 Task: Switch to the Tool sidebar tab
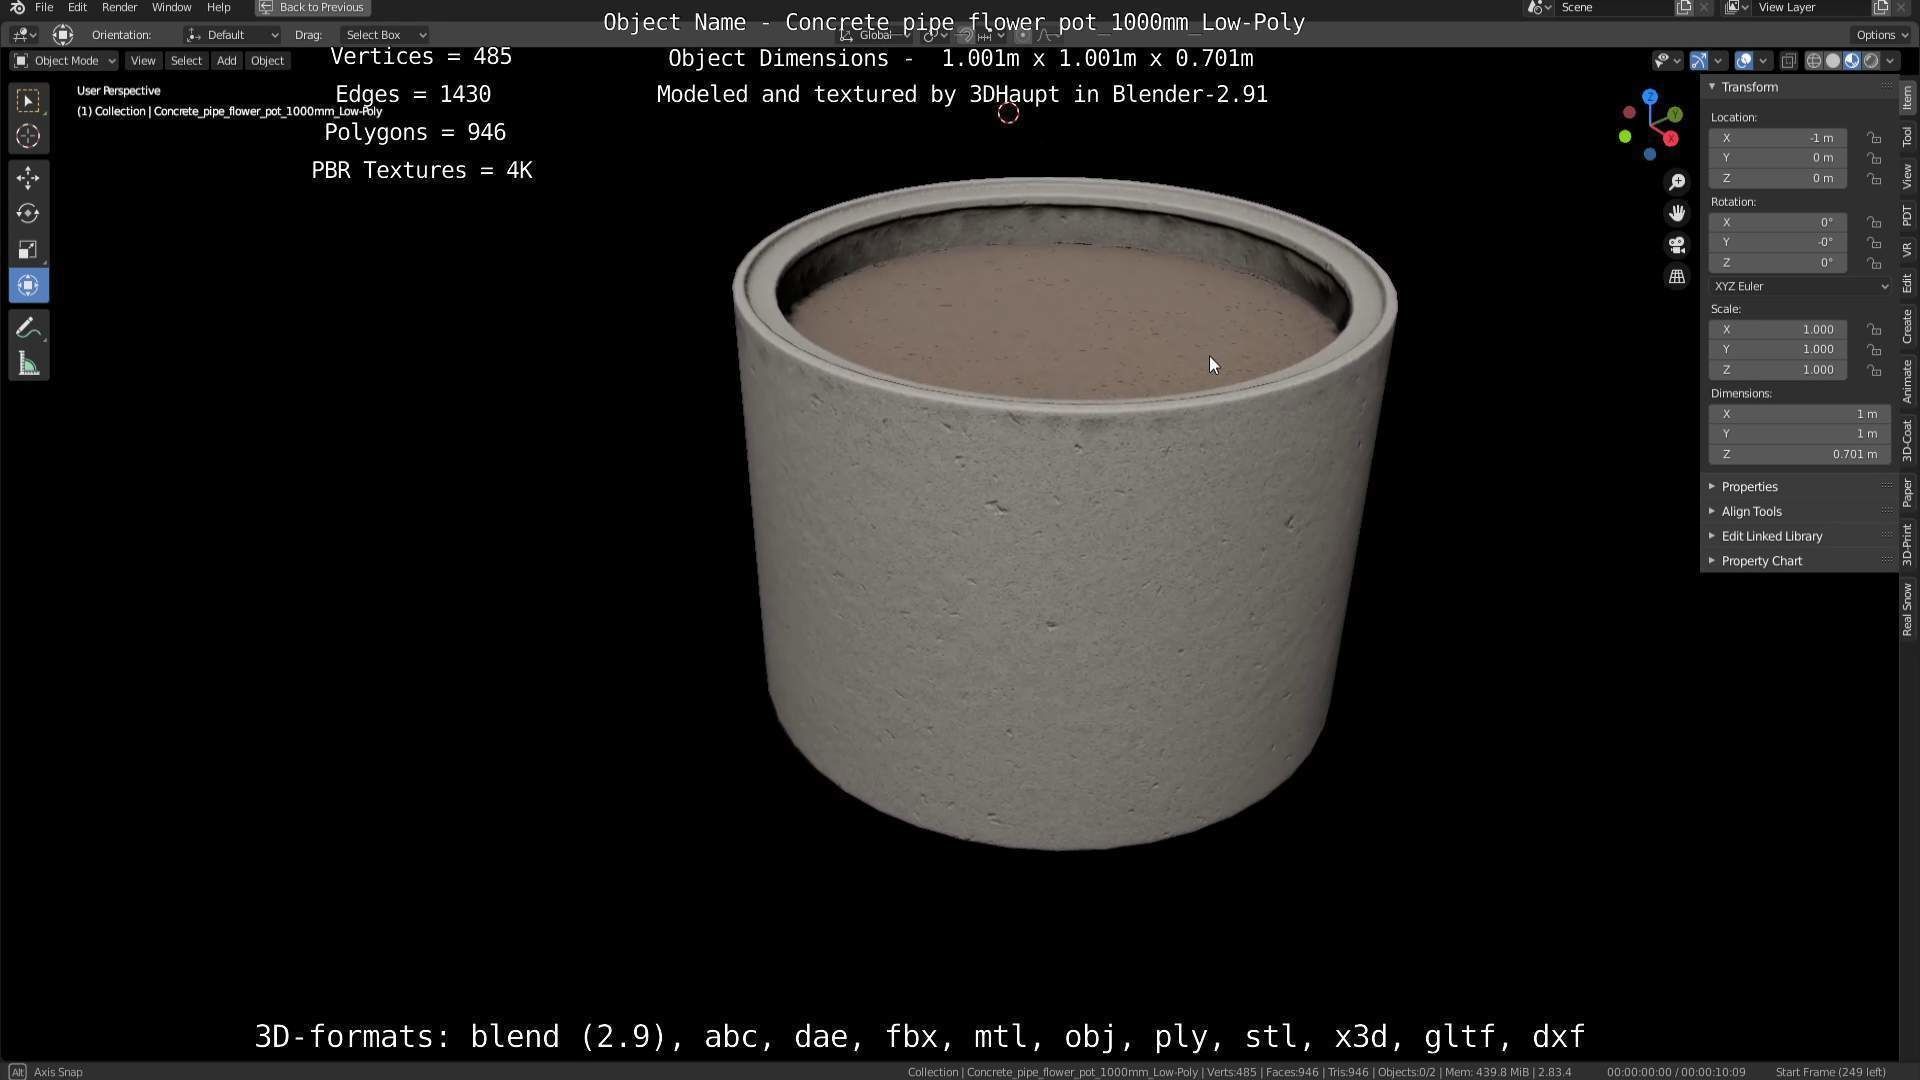point(1908,137)
